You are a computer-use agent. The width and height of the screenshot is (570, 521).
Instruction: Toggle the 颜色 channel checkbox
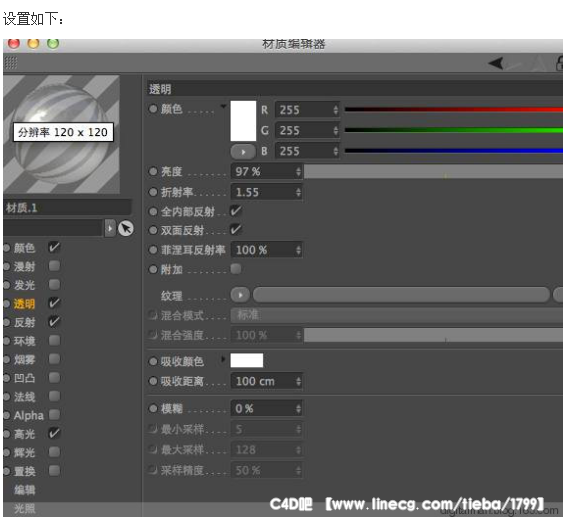click(x=54, y=247)
